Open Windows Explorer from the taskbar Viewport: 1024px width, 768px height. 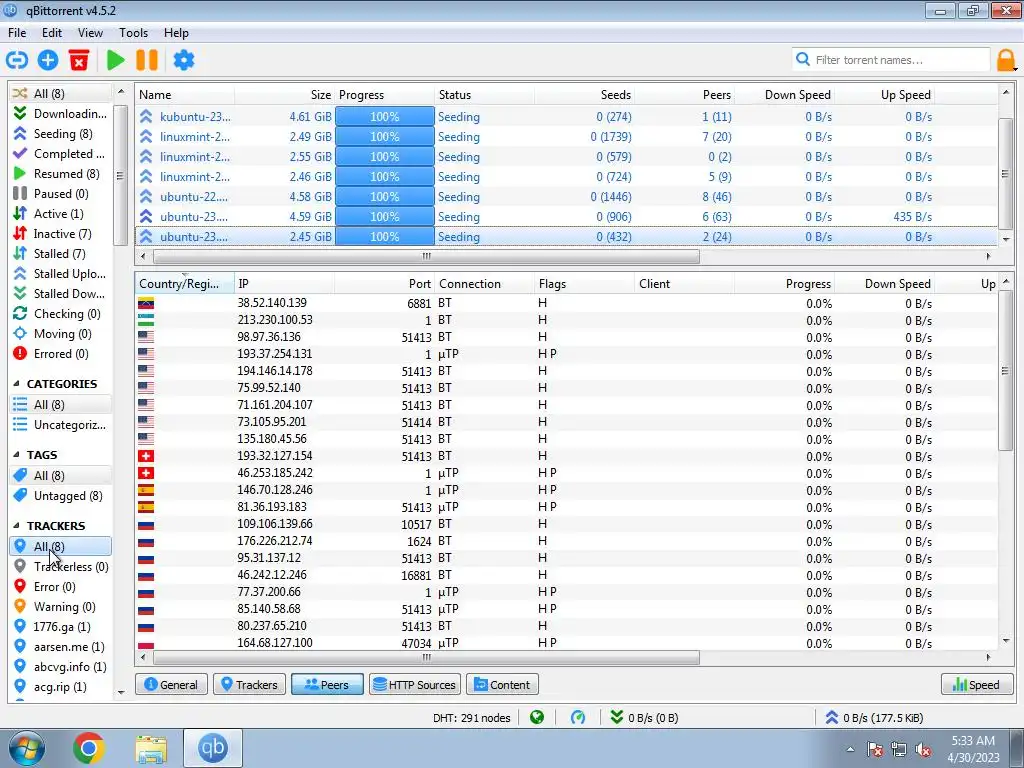pos(151,748)
